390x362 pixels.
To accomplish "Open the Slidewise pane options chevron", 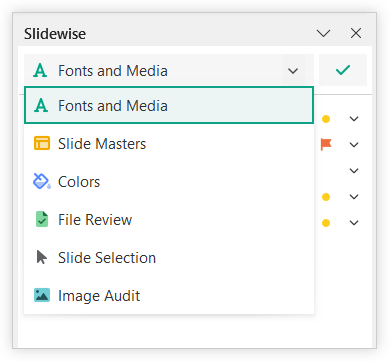I will coord(323,33).
